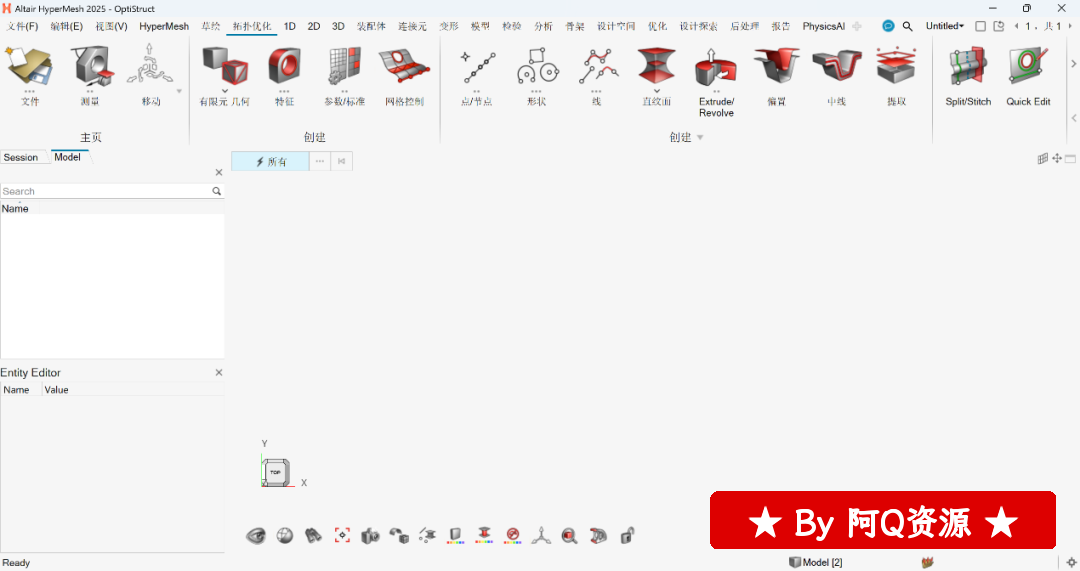Click the gray cube icon with color bar
This screenshot has width=1080, height=571.
(x=455, y=535)
